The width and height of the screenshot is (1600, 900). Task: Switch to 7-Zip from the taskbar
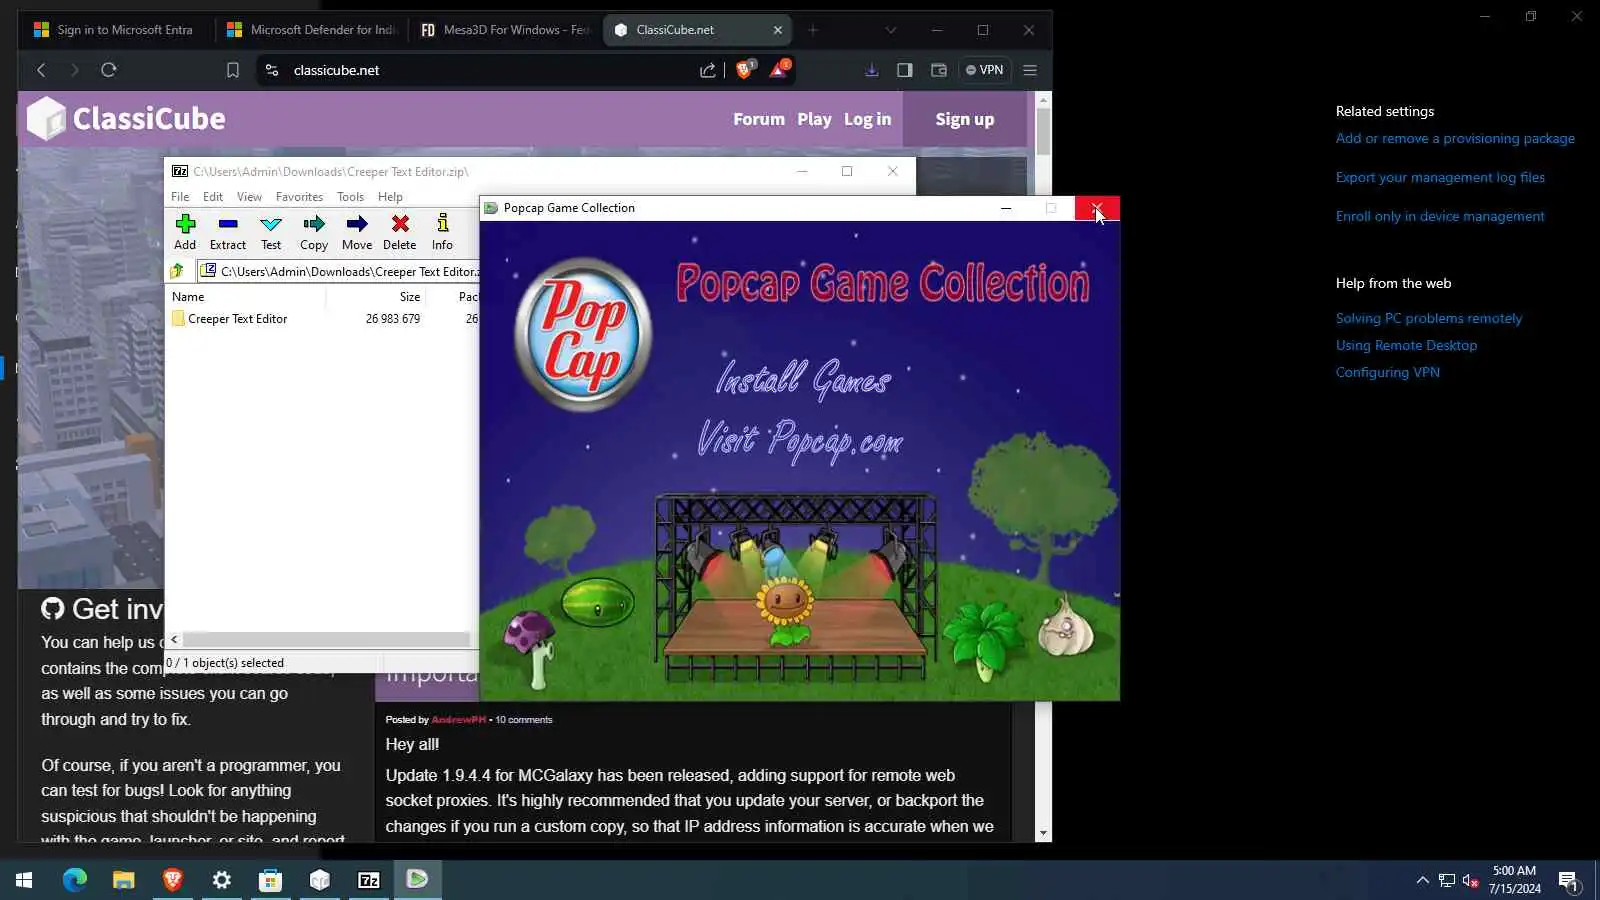(x=369, y=880)
